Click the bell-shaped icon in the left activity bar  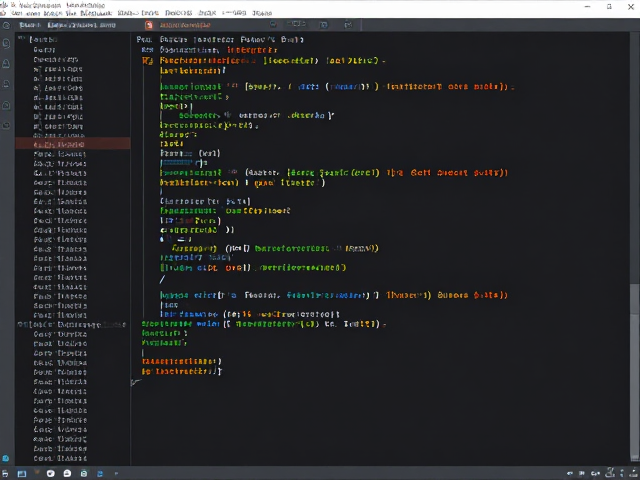click(7, 64)
